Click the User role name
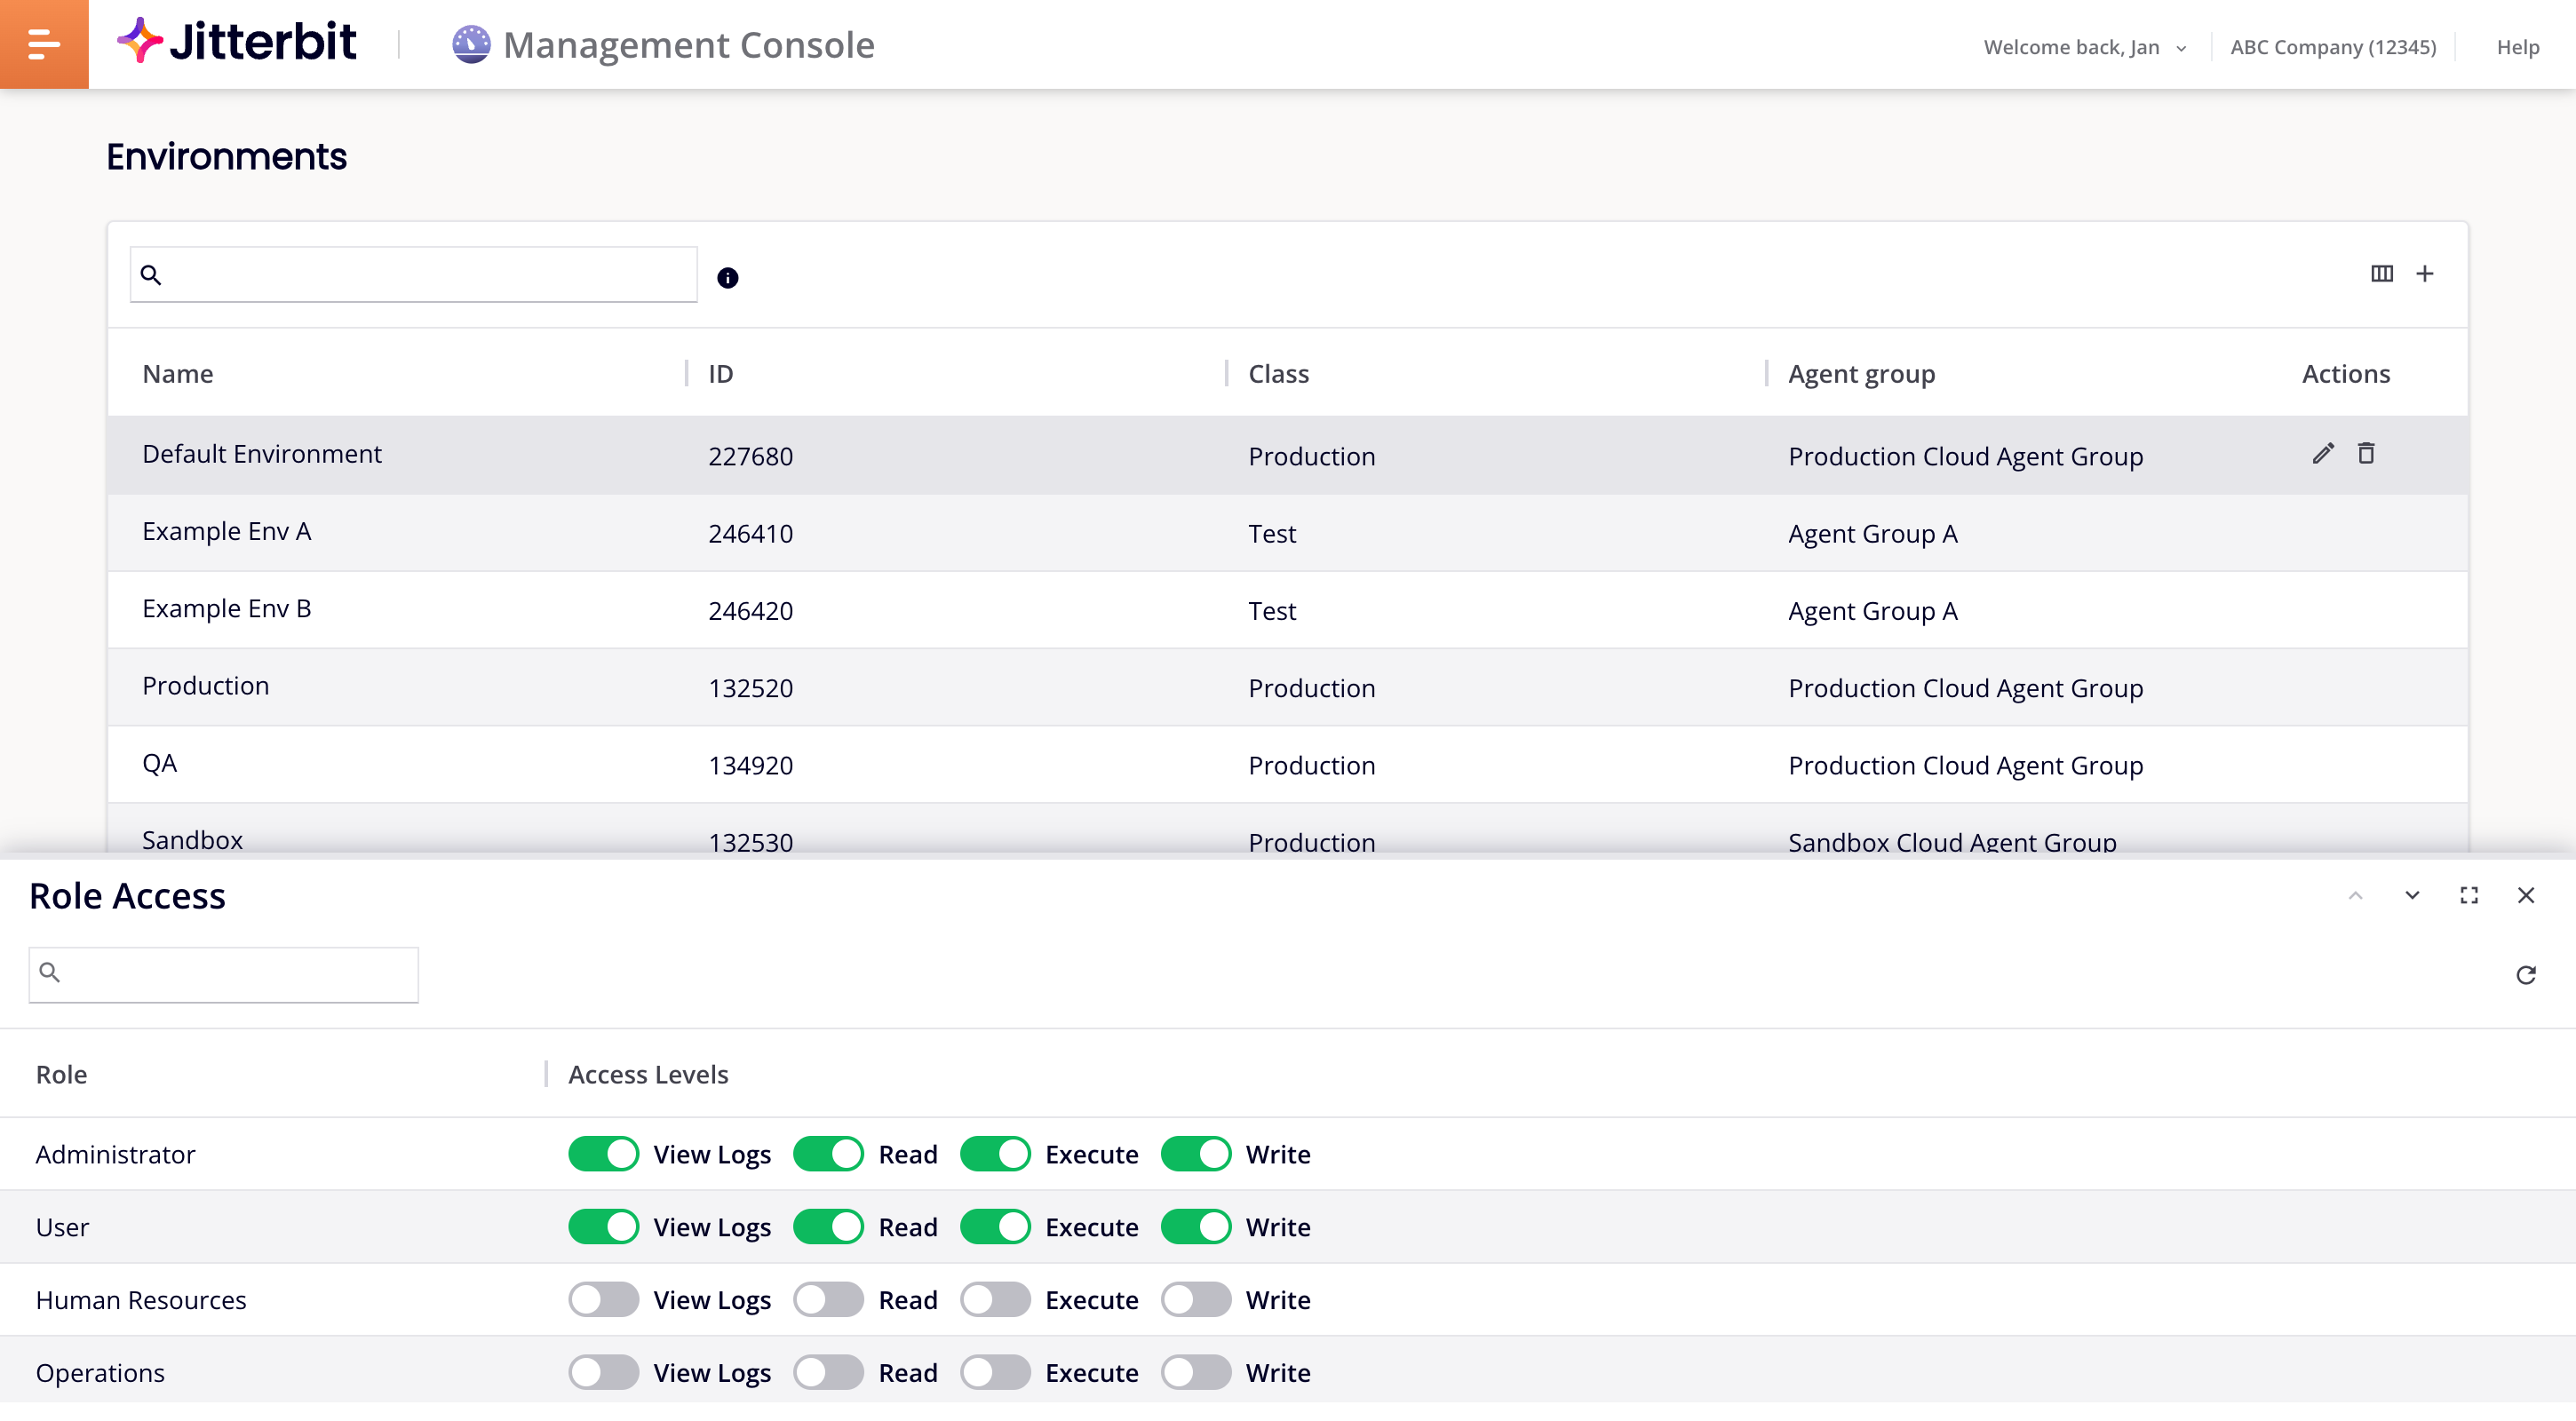This screenshot has height=1421, width=2576. click(x=62, y=1228)
